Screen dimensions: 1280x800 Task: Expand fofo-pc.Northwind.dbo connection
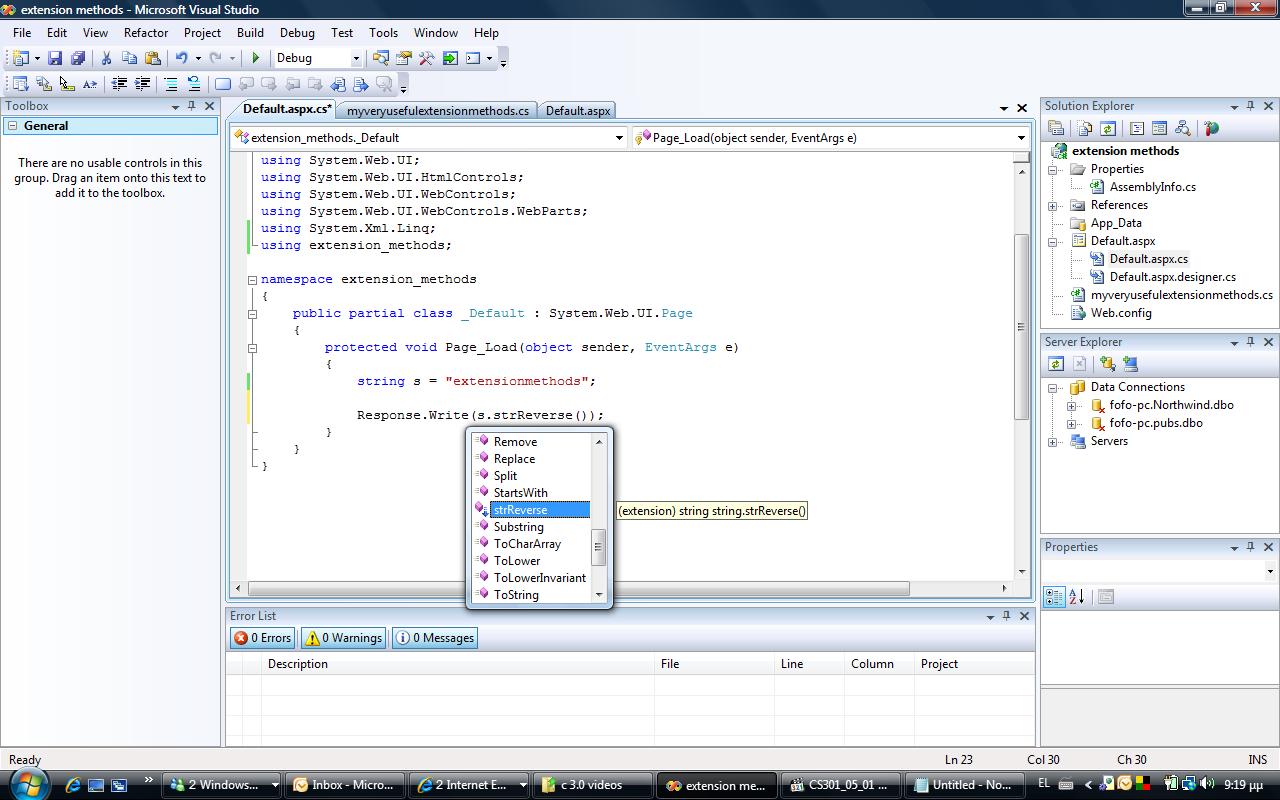tap(1072, 405)
